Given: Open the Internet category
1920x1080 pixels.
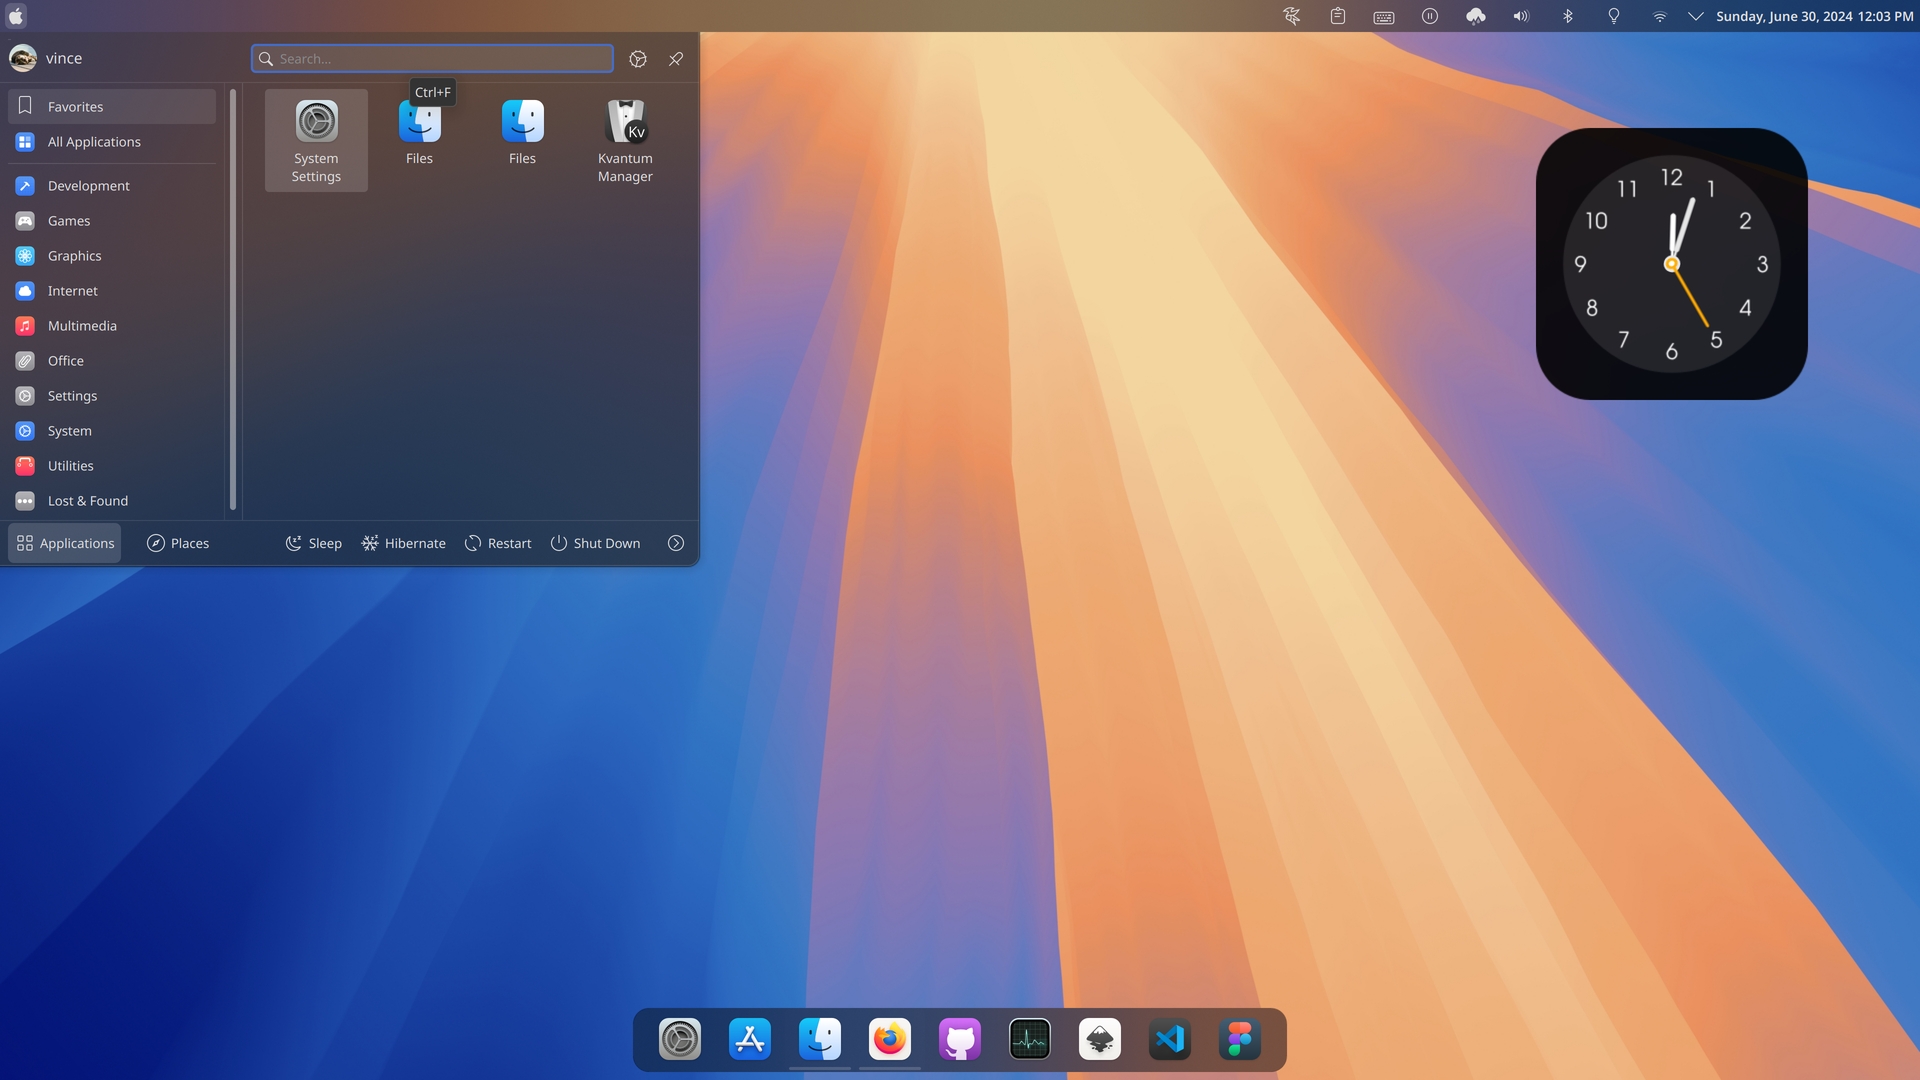Looking at the screenshot, I should point(112,291).
